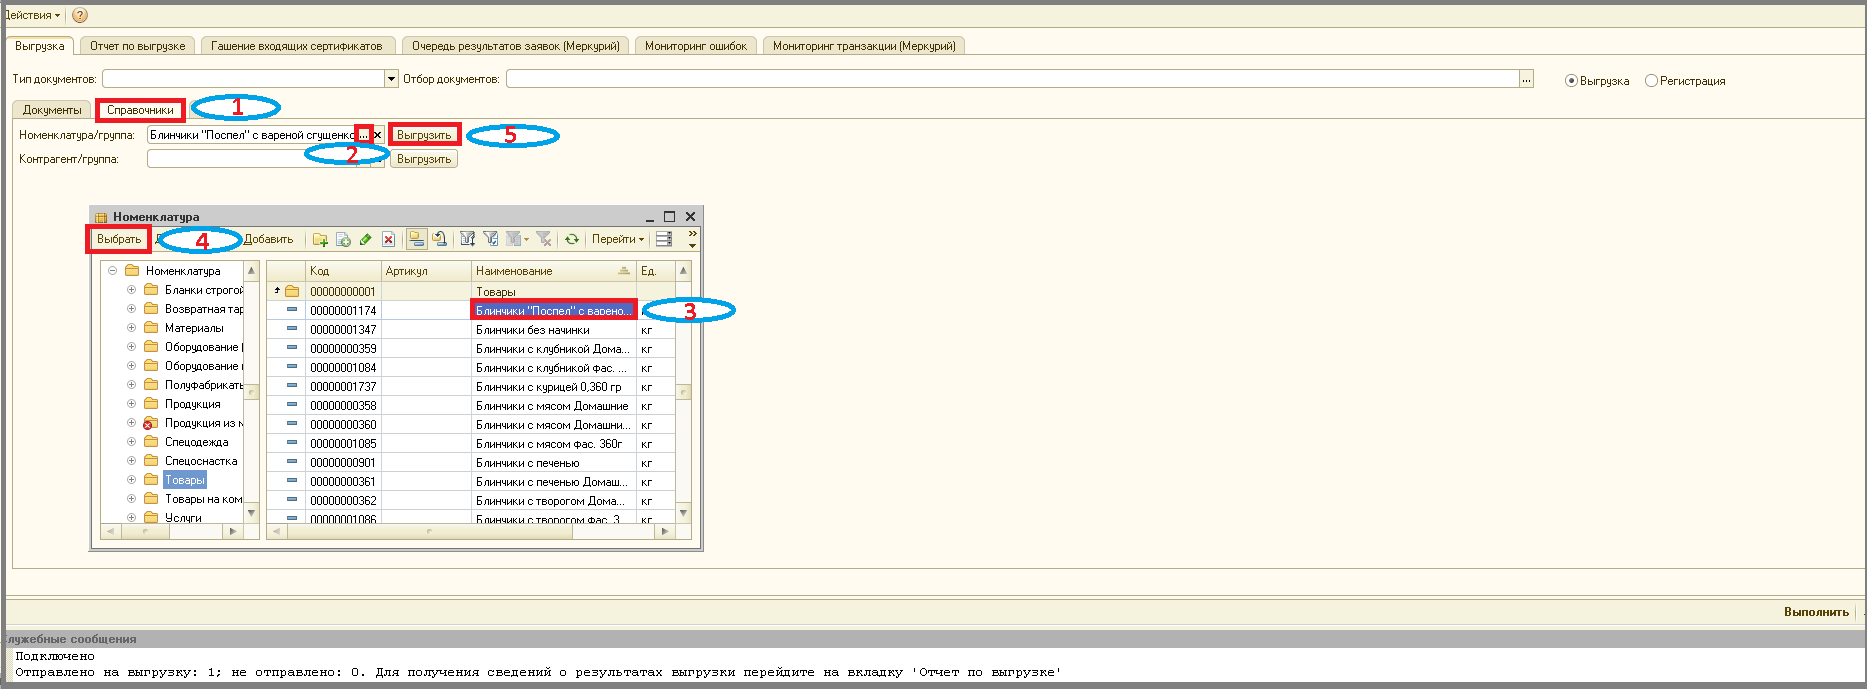This screenshot has height=689, width=1867.
Task: Expand the Полуфабрикаты tree folder
Action: tap(131, 385)
